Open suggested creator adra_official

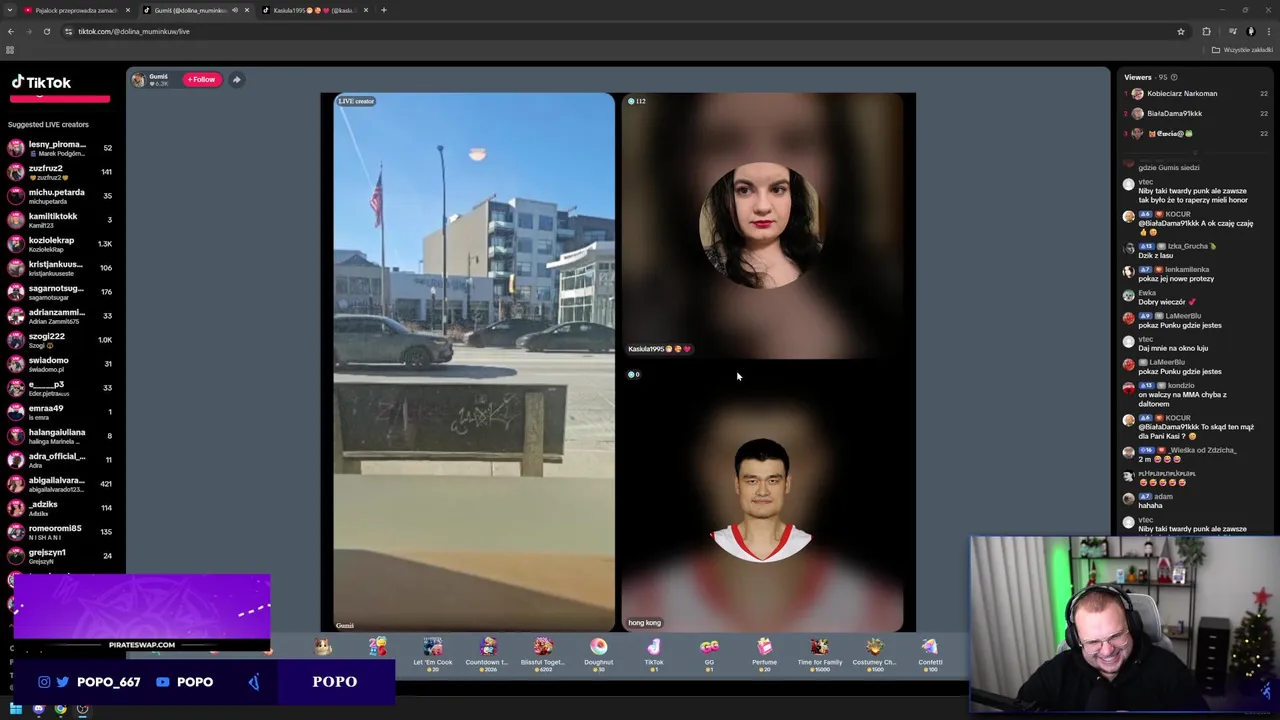(60, 460)
